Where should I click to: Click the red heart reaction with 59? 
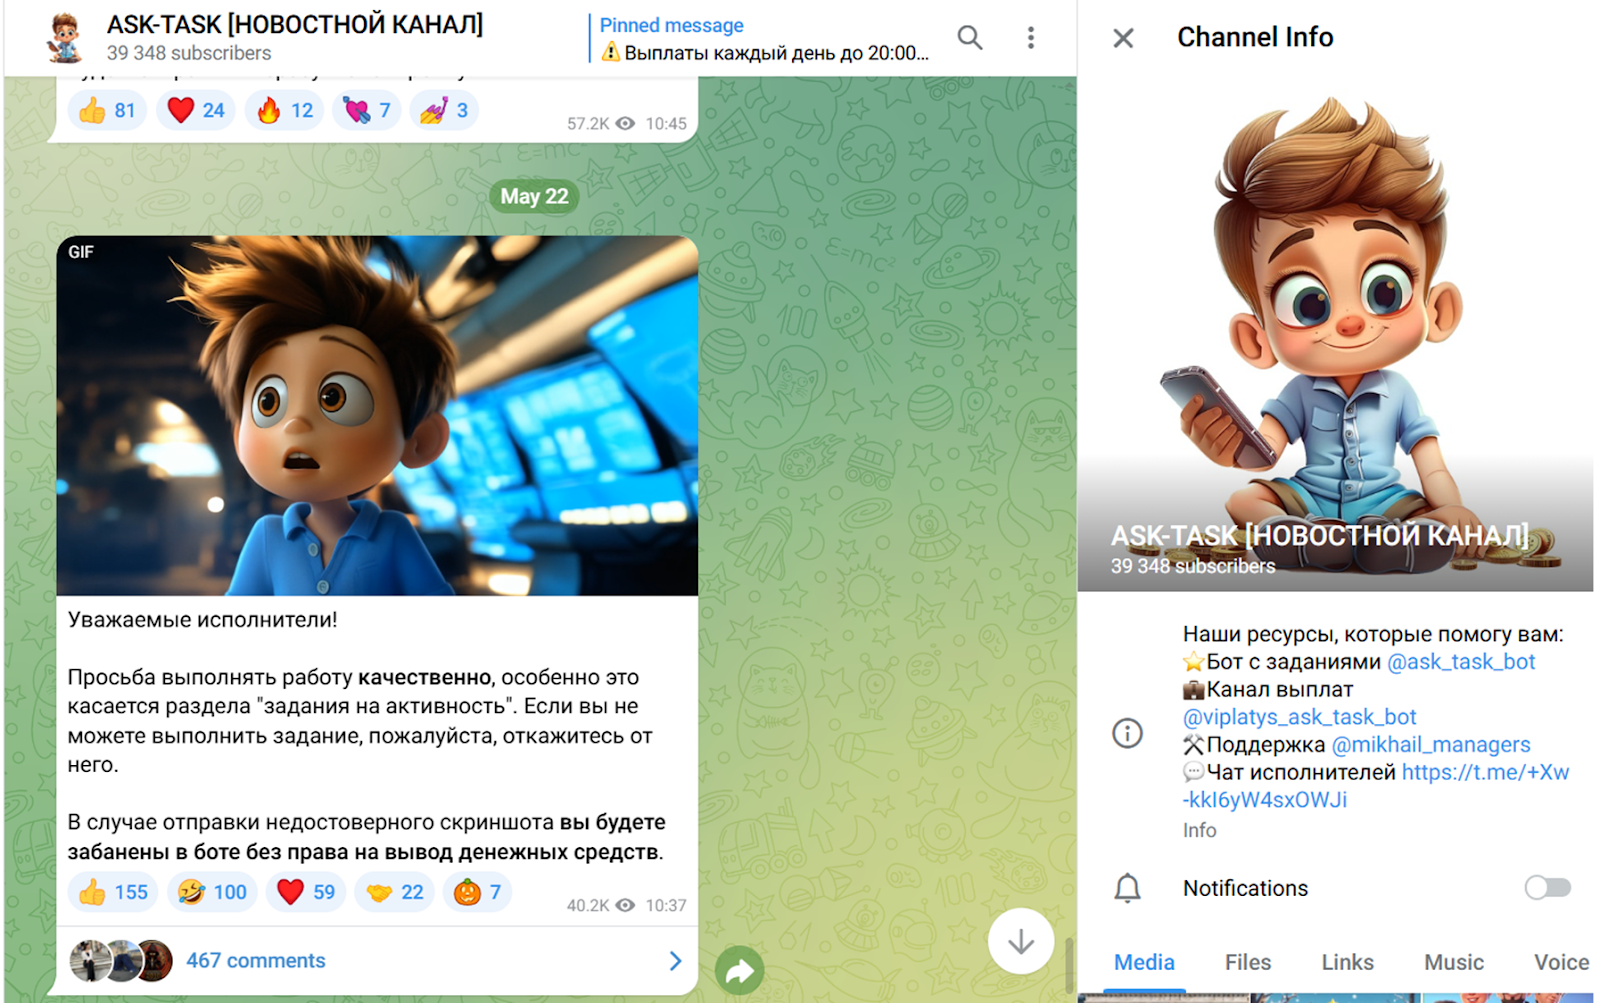point(306,892)
